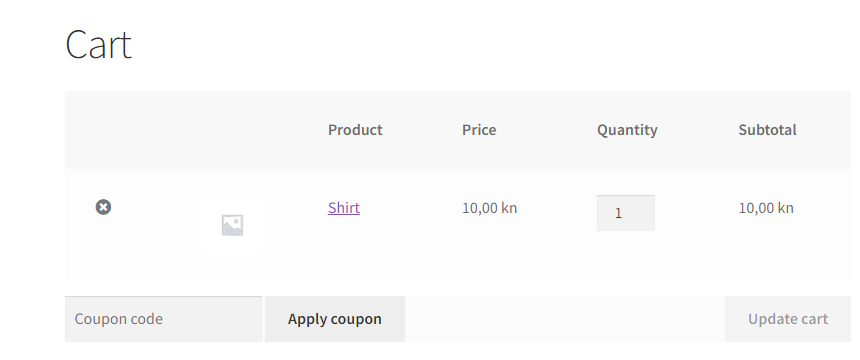Image resolution: width=860 pixels, height=360 pixels.
Task: Click empty space between Apply coupon and Update cart
Action: (x=565, y=319)
